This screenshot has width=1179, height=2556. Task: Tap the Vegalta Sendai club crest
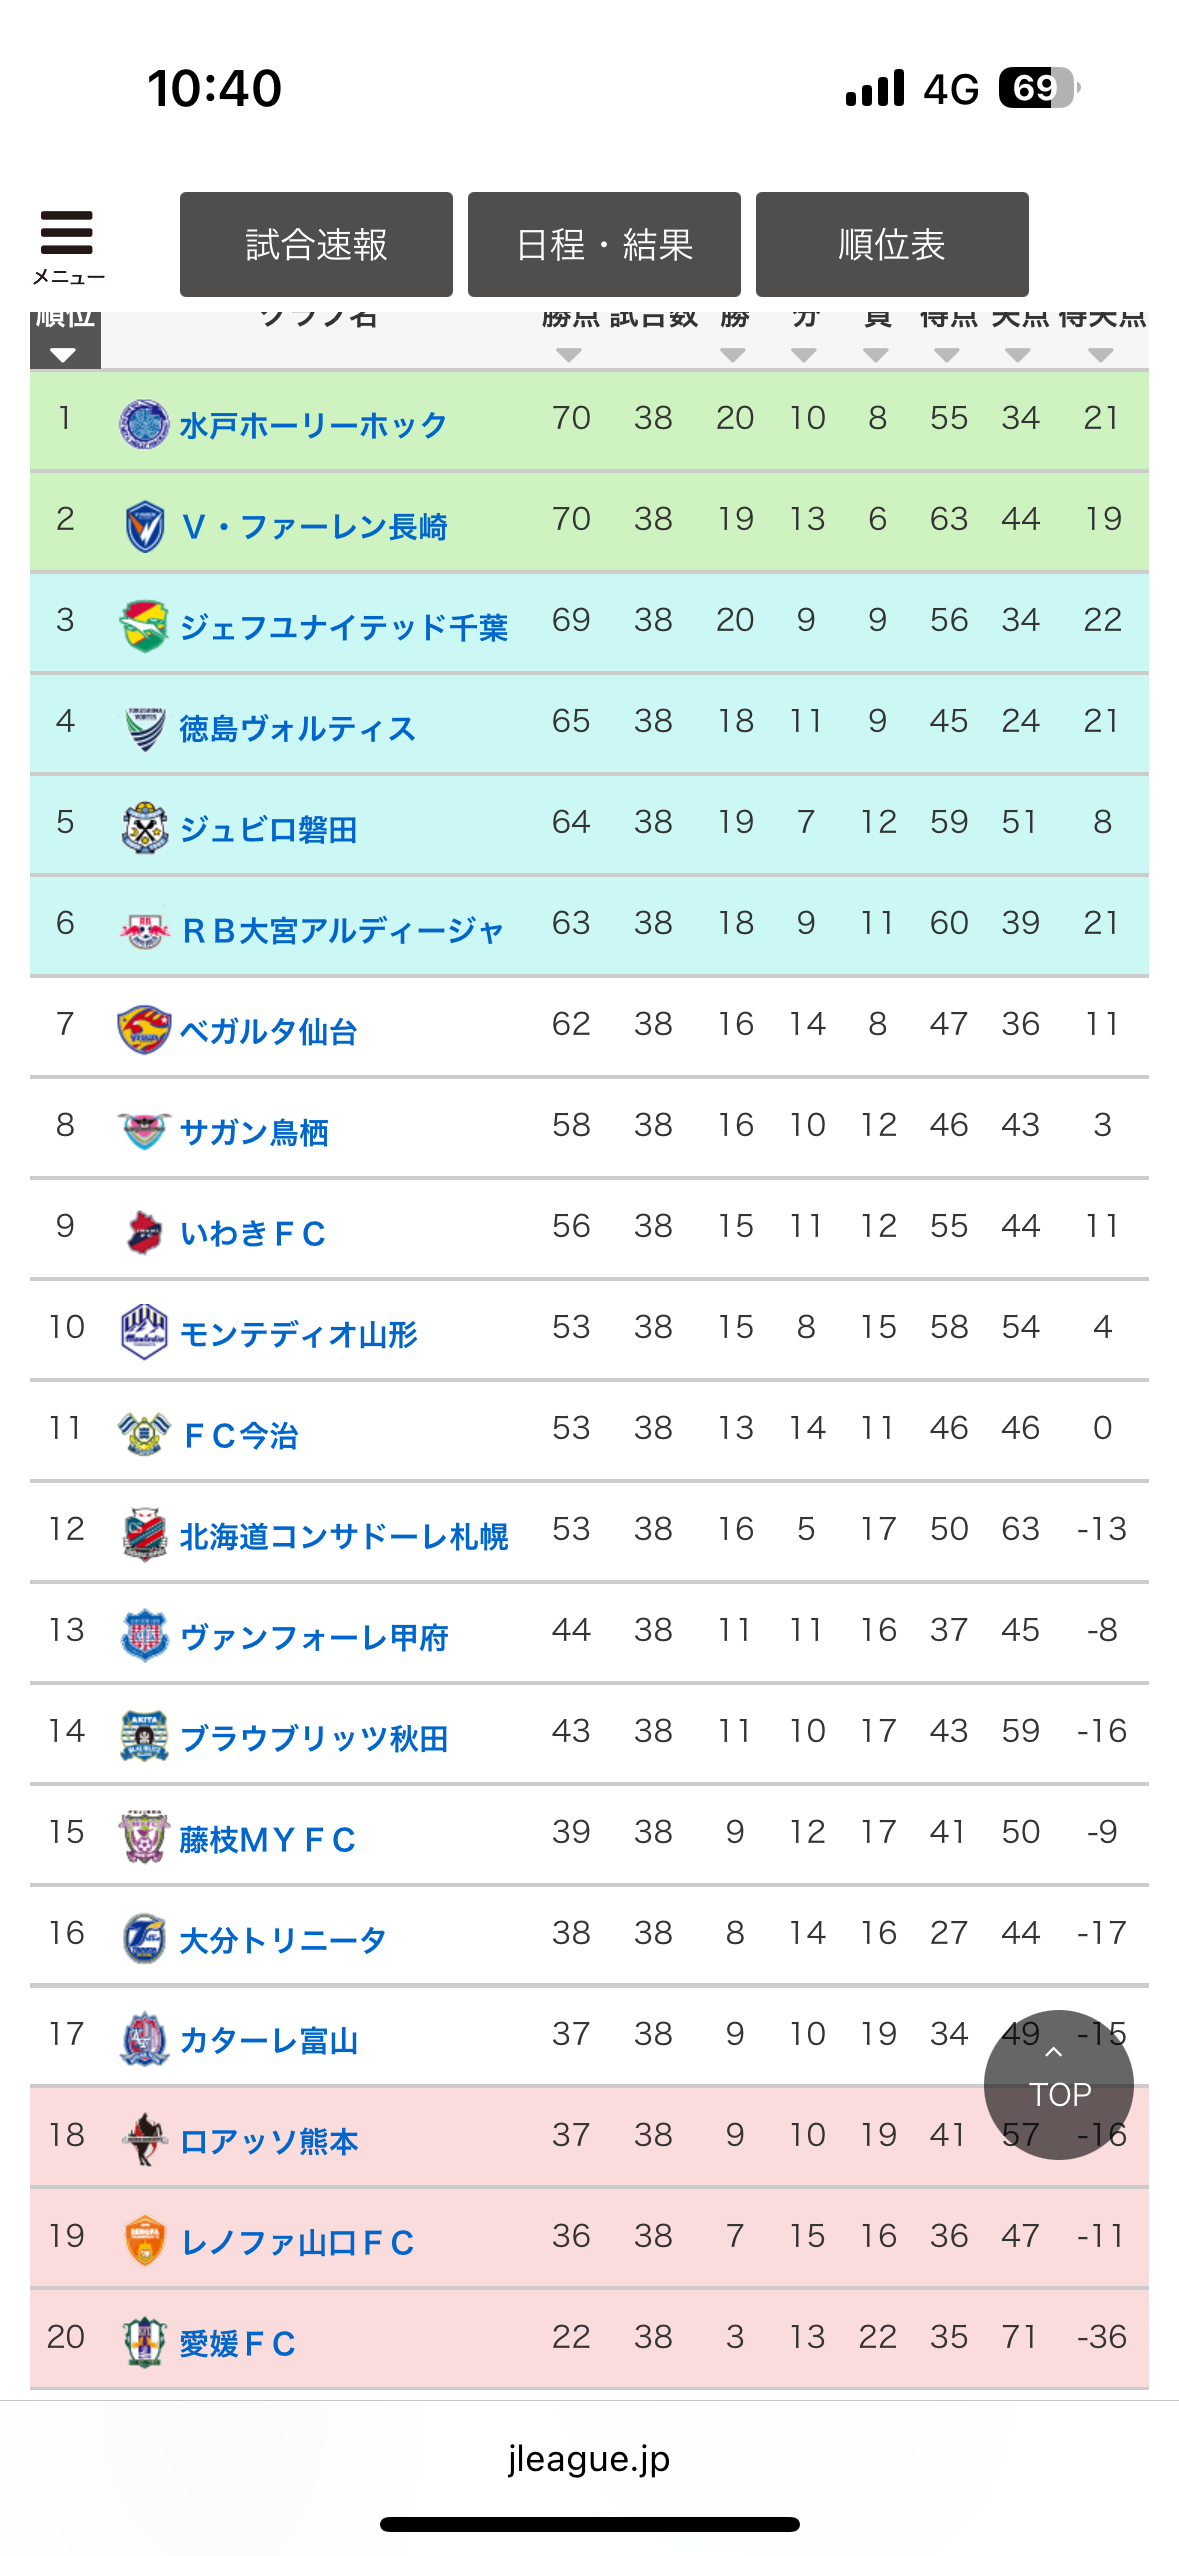click(x=144, y=1030)
